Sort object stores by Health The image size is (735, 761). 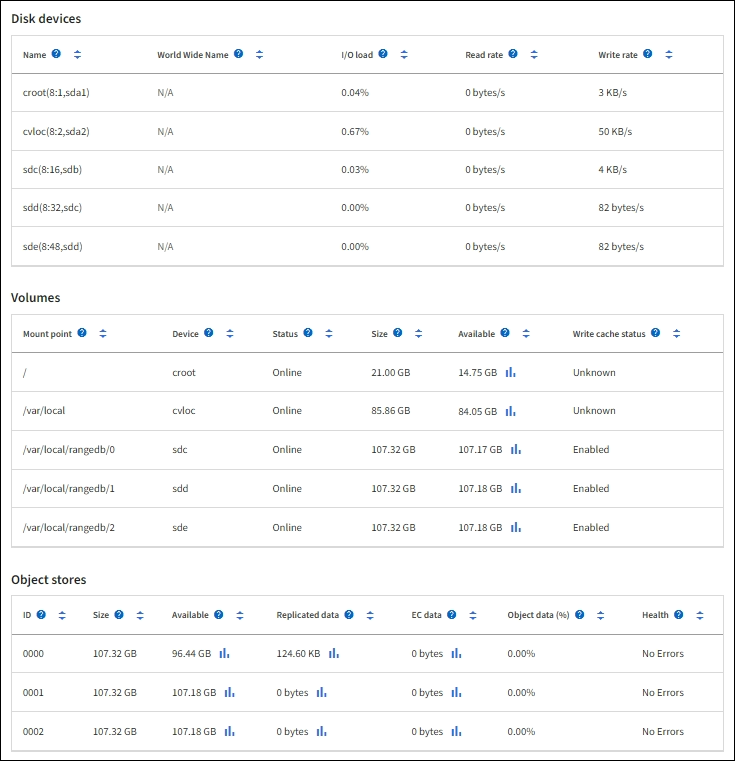[699, 615]
